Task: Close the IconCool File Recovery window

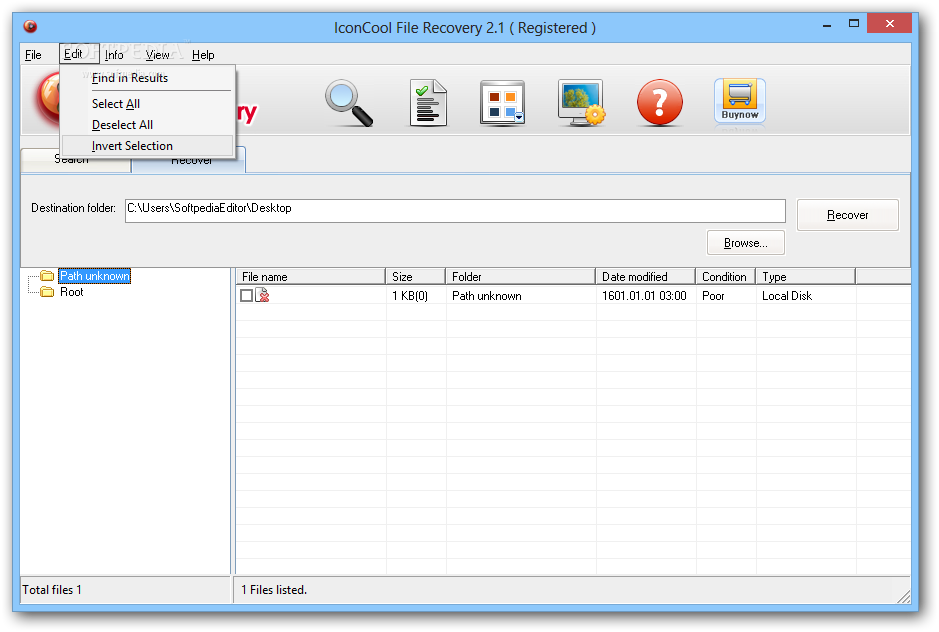Action: pyautogui.click(x=889, y=23)
